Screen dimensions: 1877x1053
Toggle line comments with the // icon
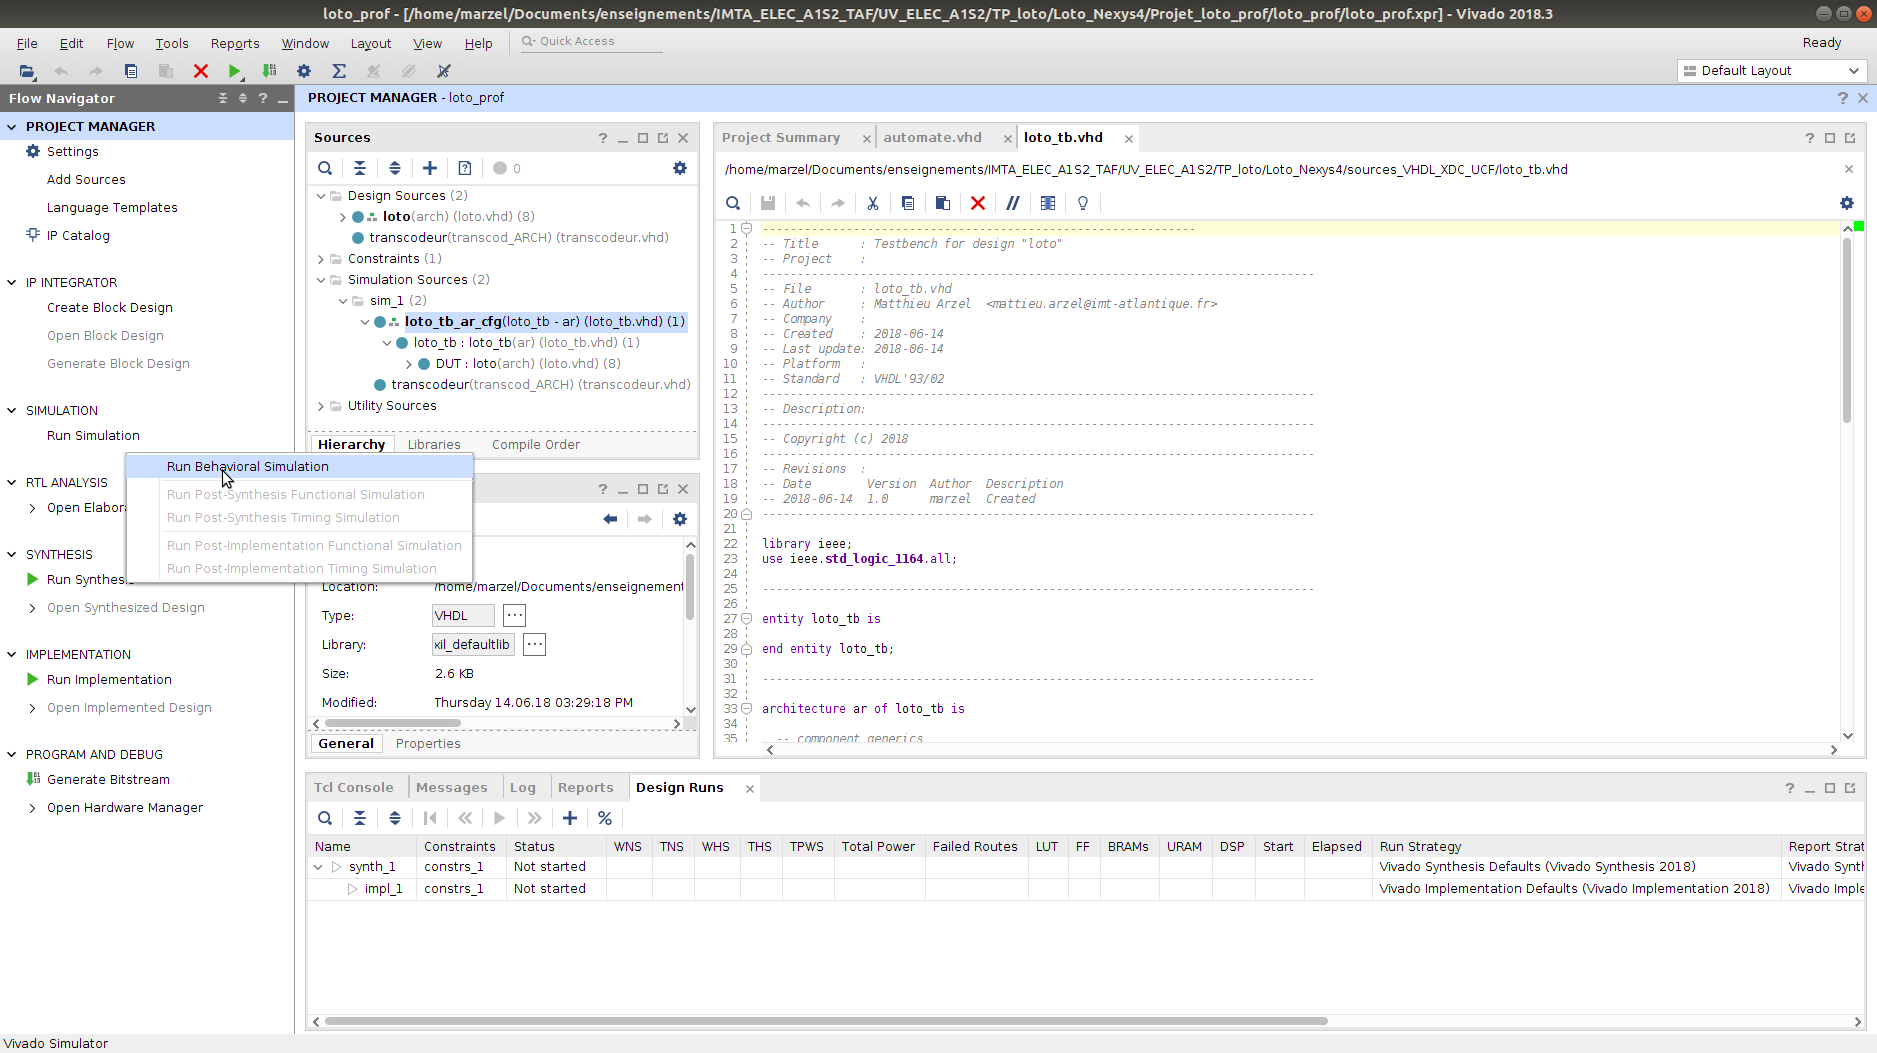coord(1013,203)
